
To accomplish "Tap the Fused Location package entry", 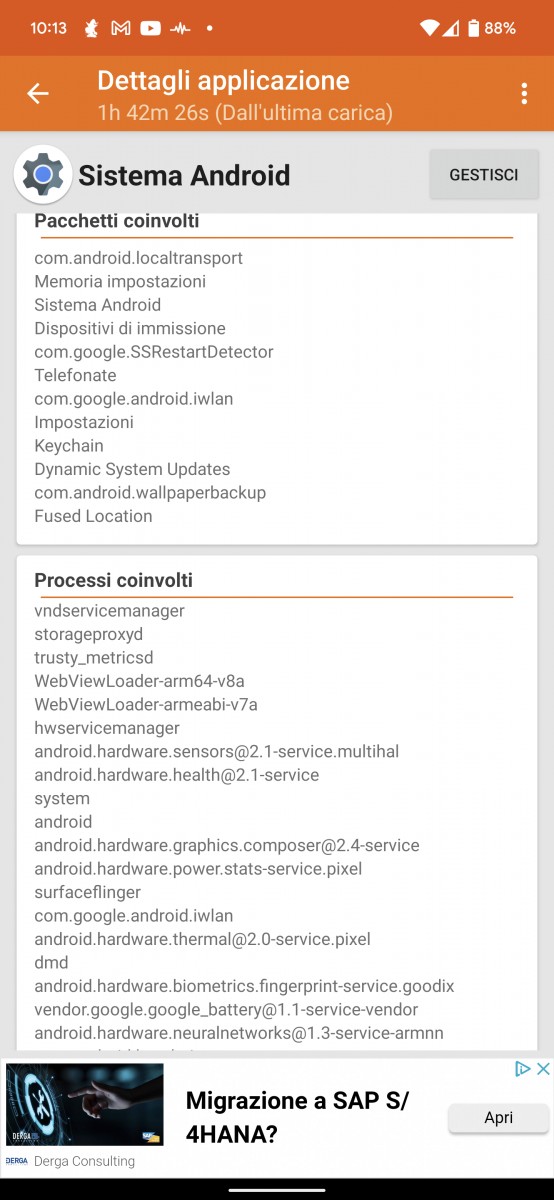I will point(93,516).
